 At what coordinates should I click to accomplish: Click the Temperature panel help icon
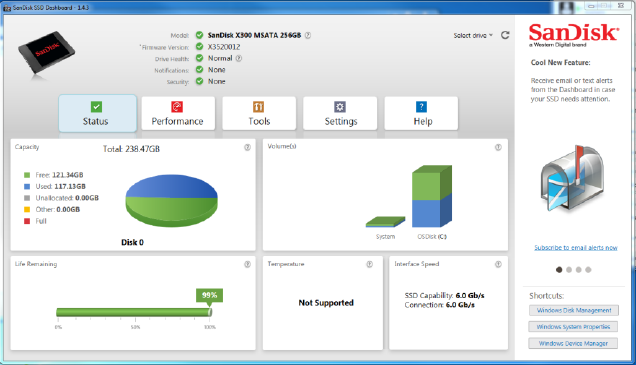(370, 264)
